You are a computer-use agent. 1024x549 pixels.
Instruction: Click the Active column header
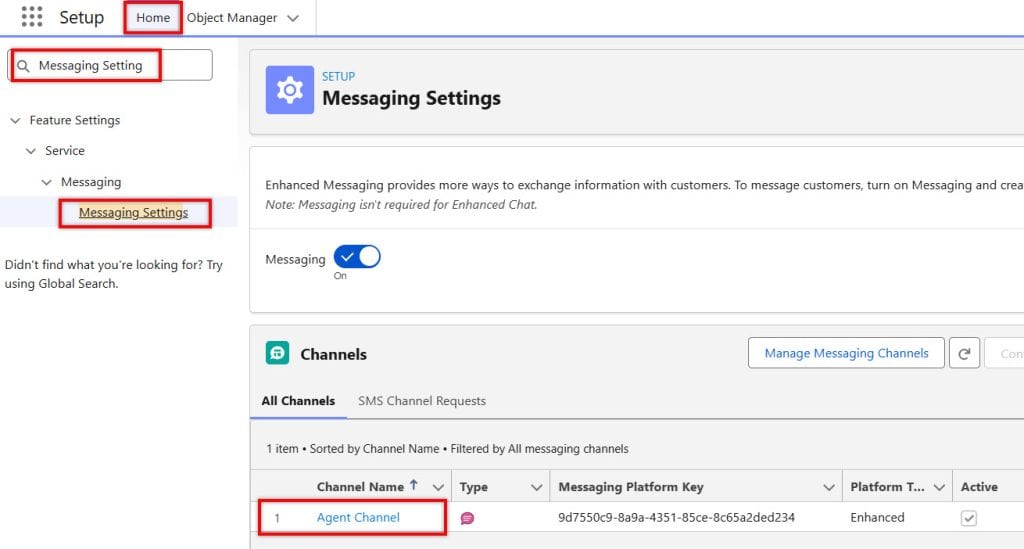[x=979, y=487]
